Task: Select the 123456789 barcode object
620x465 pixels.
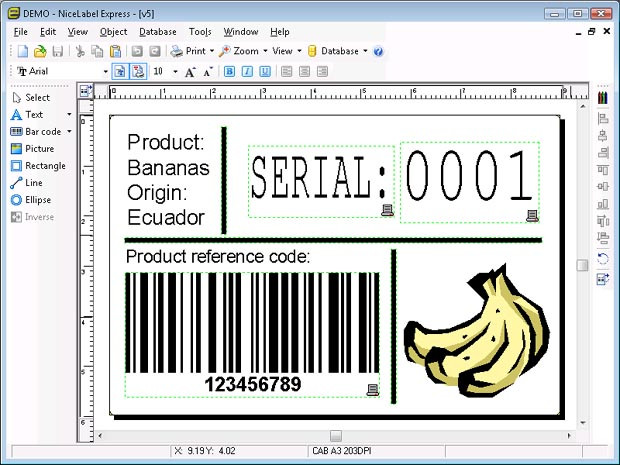Action: (252, 335)
